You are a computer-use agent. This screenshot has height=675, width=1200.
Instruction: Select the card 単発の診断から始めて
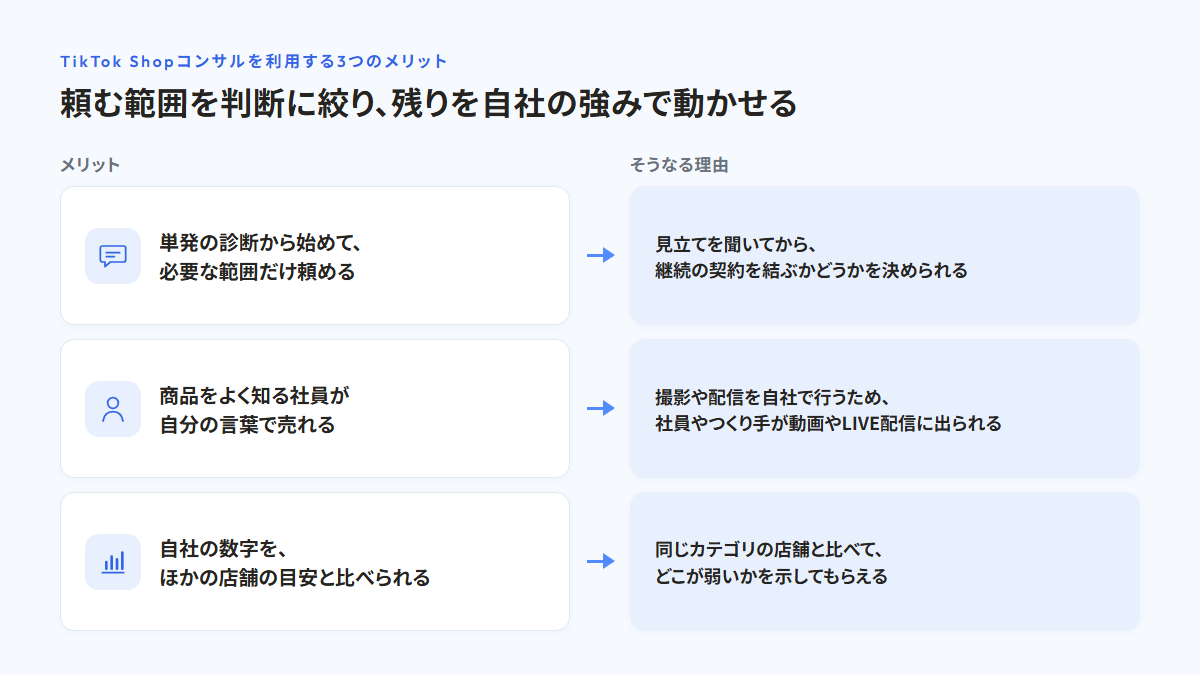tap(315, 256)
